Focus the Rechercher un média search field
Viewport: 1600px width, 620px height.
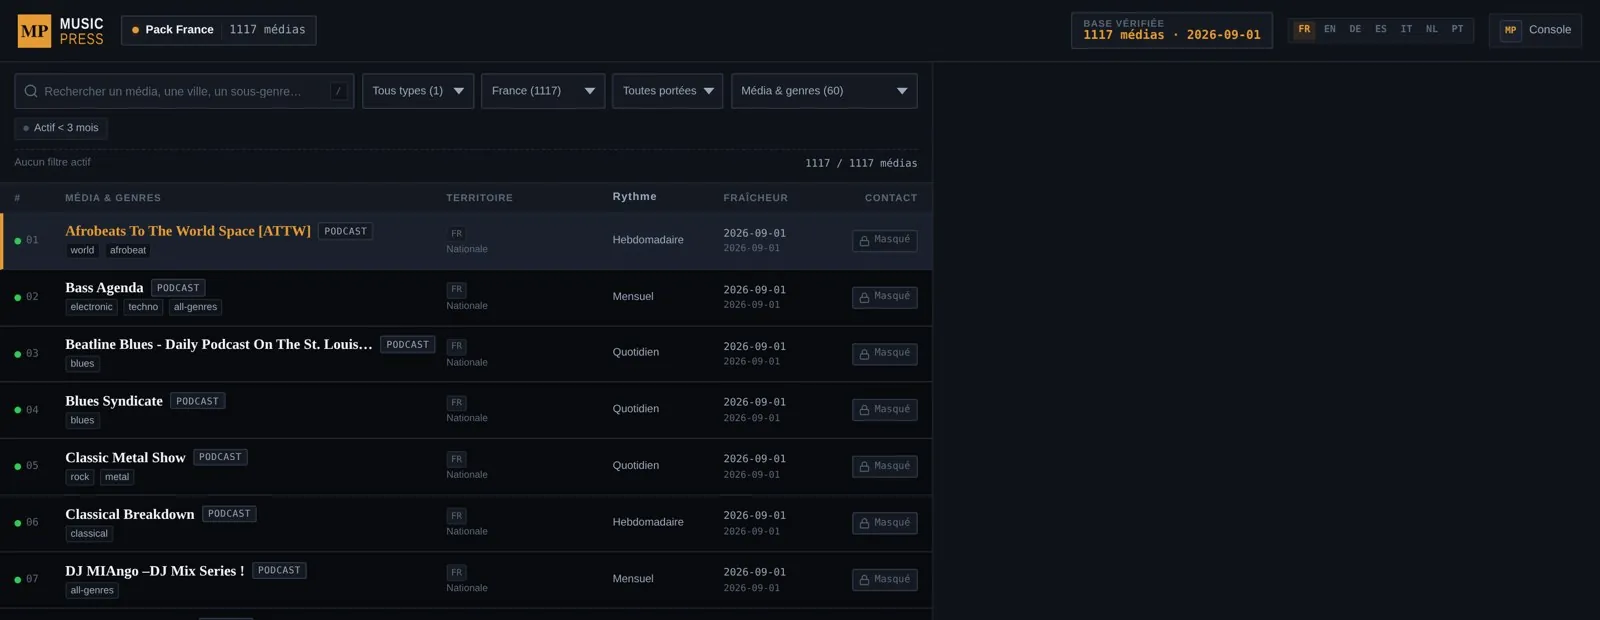coord(185,91)
